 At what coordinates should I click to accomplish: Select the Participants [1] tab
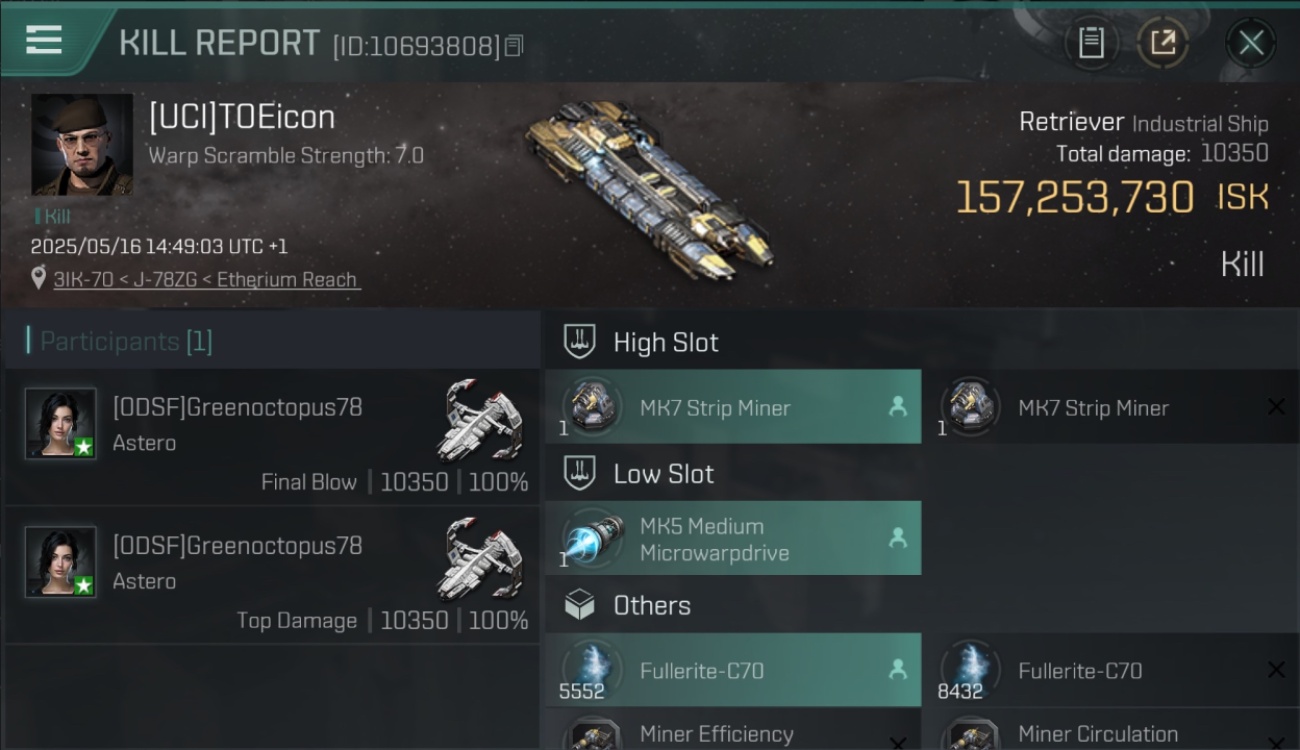(x=126, y=342)
